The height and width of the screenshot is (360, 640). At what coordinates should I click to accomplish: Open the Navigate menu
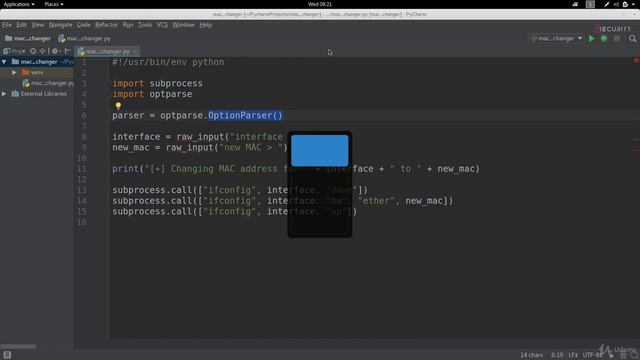[60, 25]
